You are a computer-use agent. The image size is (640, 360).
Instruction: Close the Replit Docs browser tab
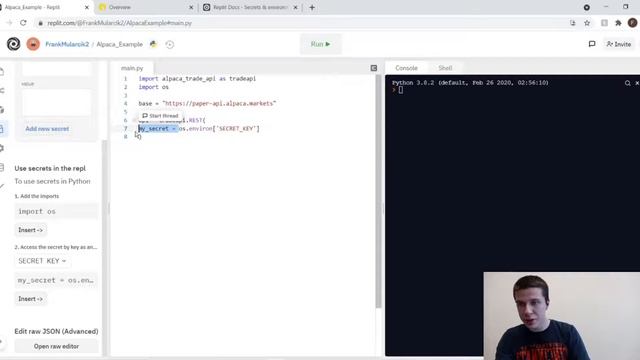296,7
